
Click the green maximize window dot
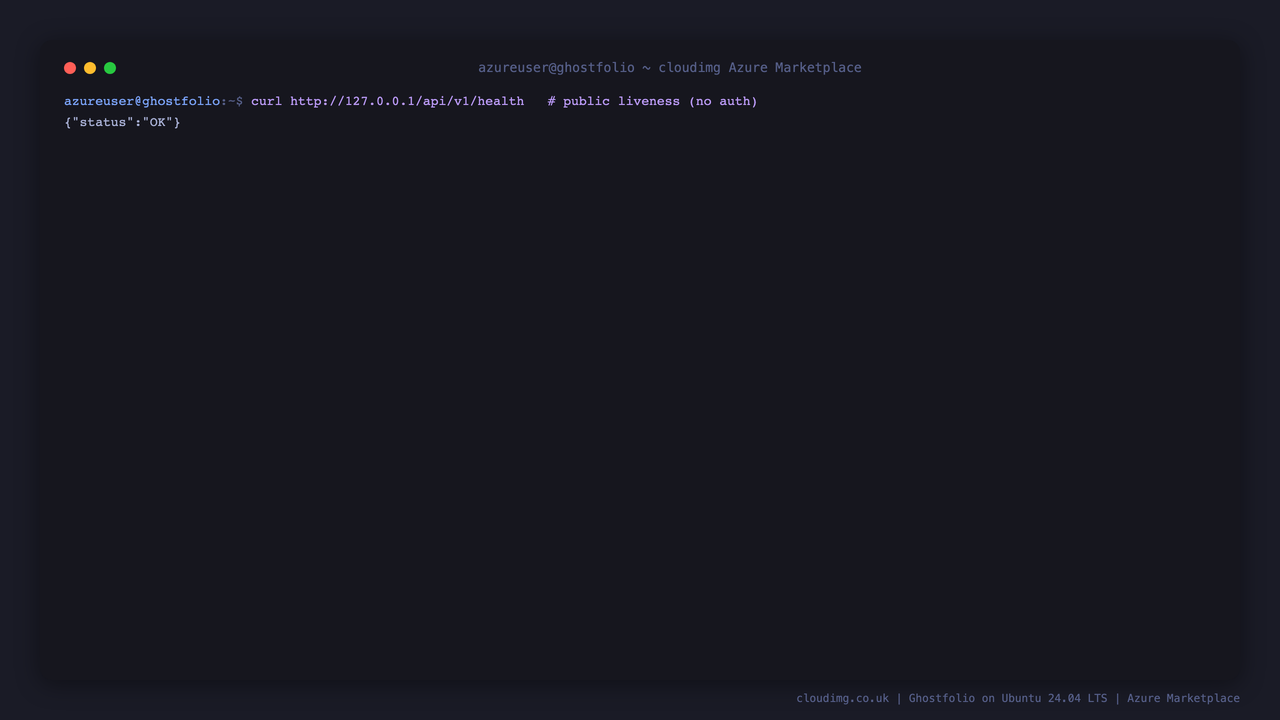pyautogui.click(x=110, y=68)
